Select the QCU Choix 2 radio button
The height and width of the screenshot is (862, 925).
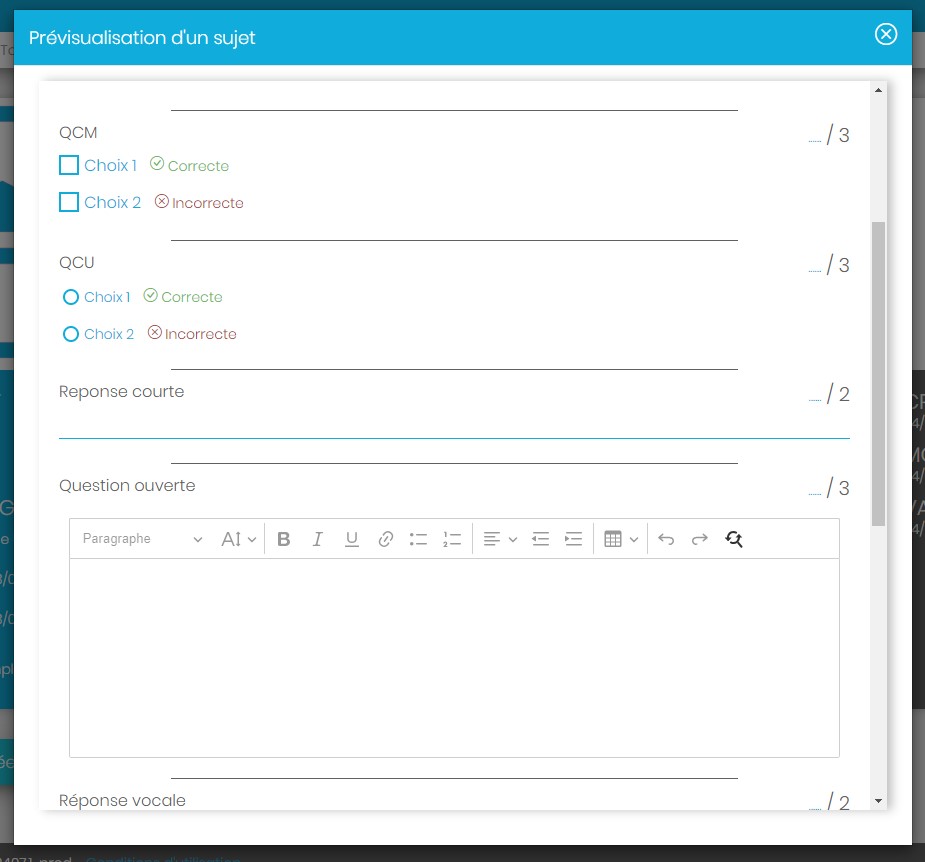click(71, 334)
